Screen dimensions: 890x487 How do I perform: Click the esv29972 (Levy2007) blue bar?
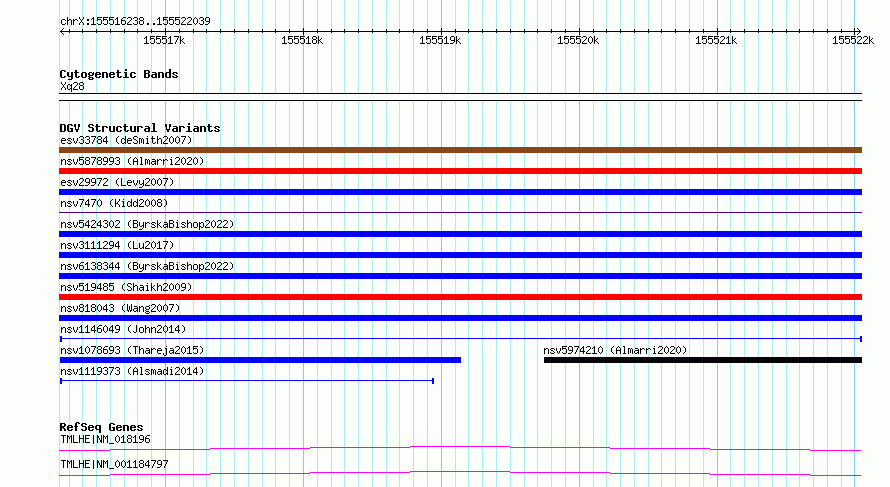point(460,192)
